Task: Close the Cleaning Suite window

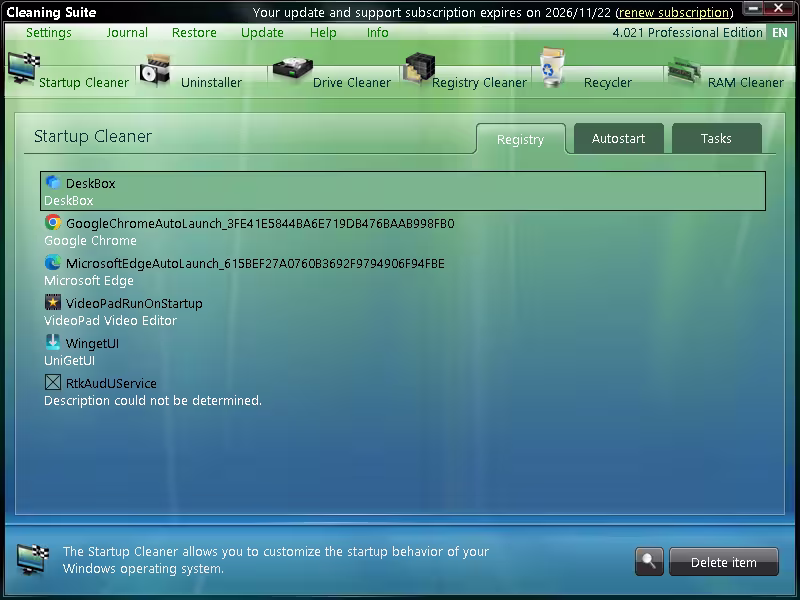Action: tap(779, 8)
